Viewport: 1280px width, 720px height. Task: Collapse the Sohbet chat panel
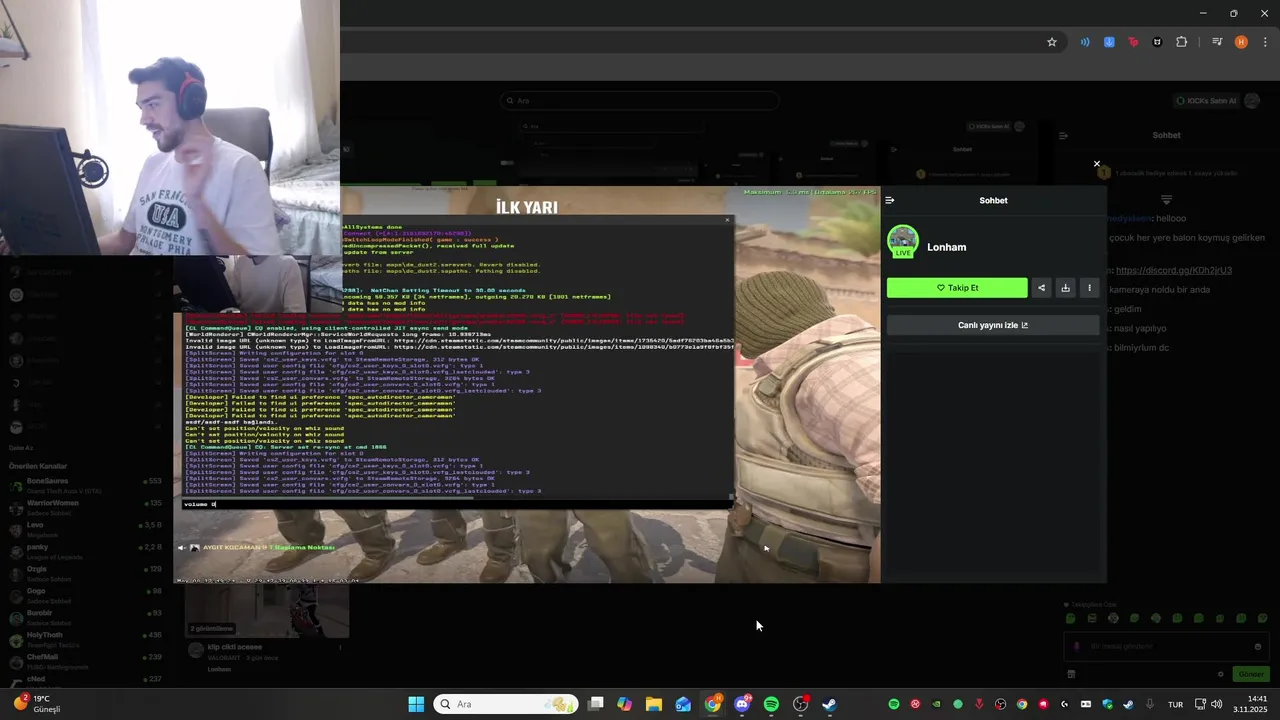click(x=890, y=200)
